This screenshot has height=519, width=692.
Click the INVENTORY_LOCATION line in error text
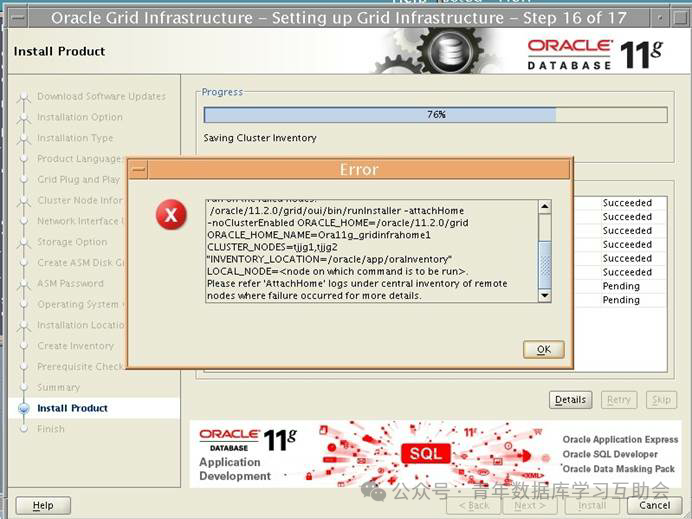point(329,259)
